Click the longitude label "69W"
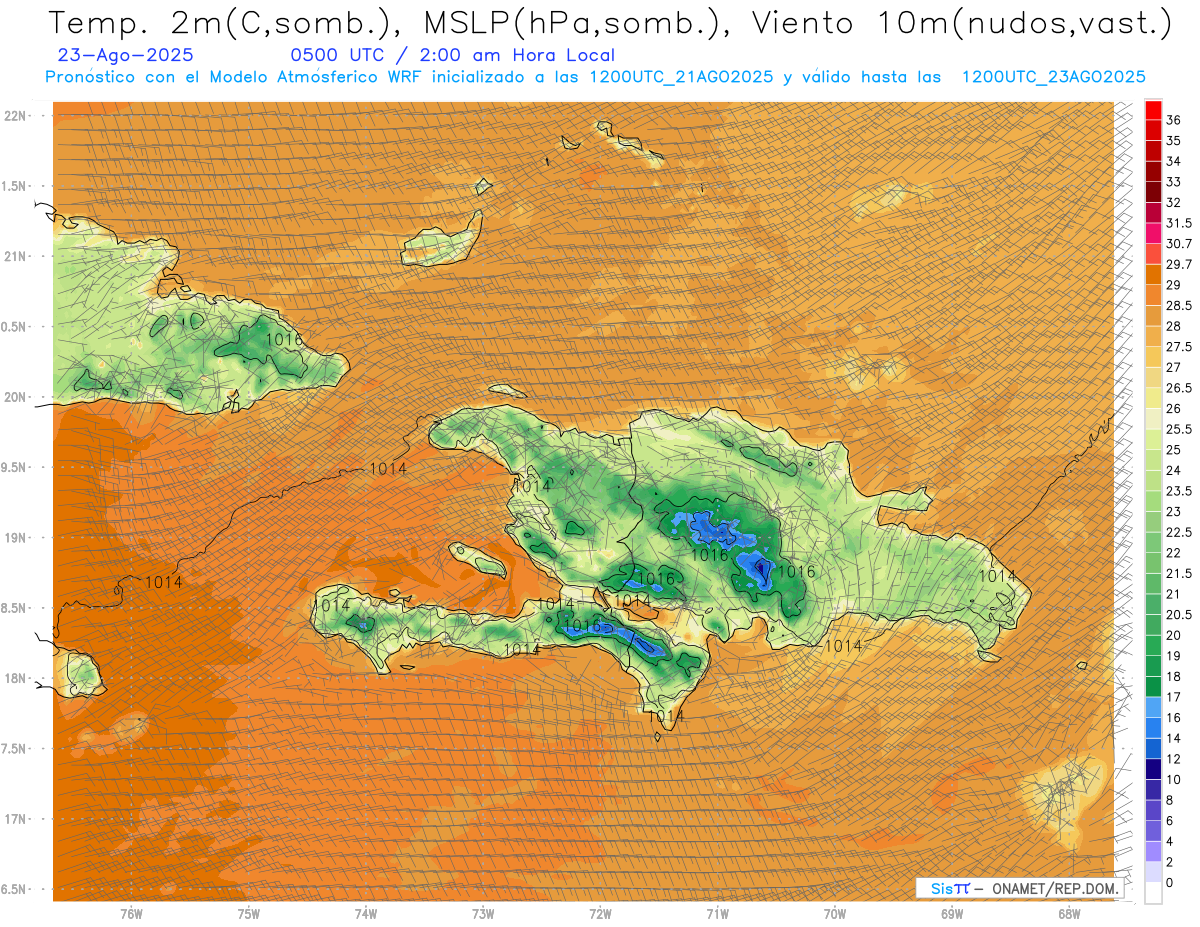Viewport: 1200px width, 927px height. pos(952,914)
